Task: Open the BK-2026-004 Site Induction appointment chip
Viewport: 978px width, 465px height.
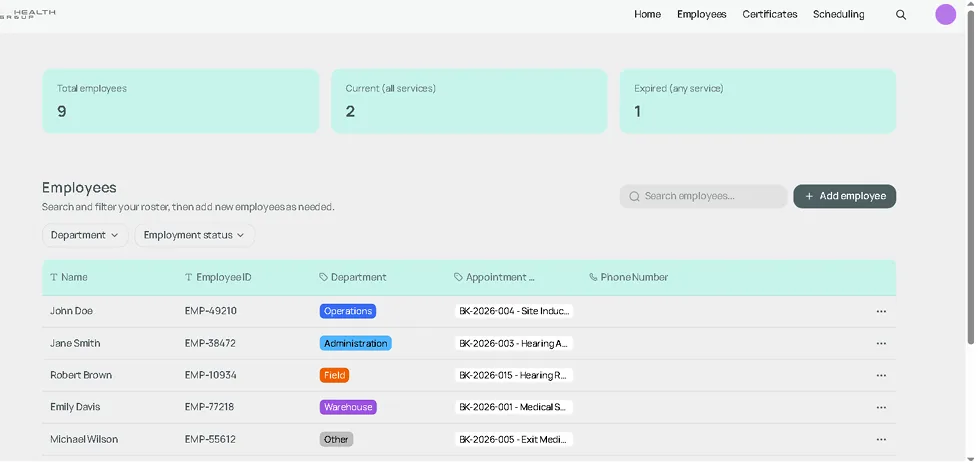Action: pos(514,311)
